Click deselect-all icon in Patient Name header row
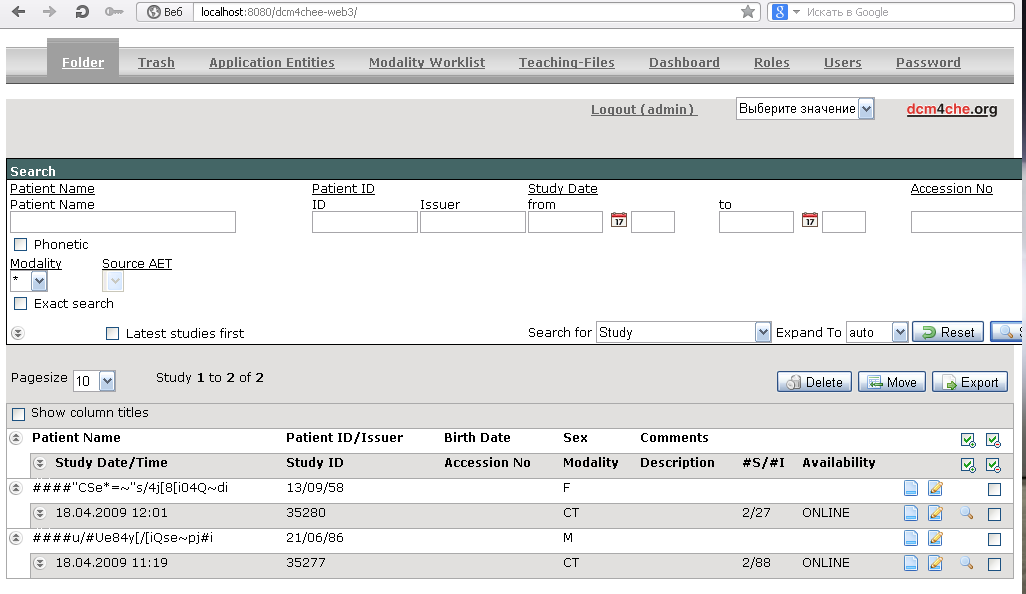Viewport: 1026px width, 594px height. tap(993, 440)
